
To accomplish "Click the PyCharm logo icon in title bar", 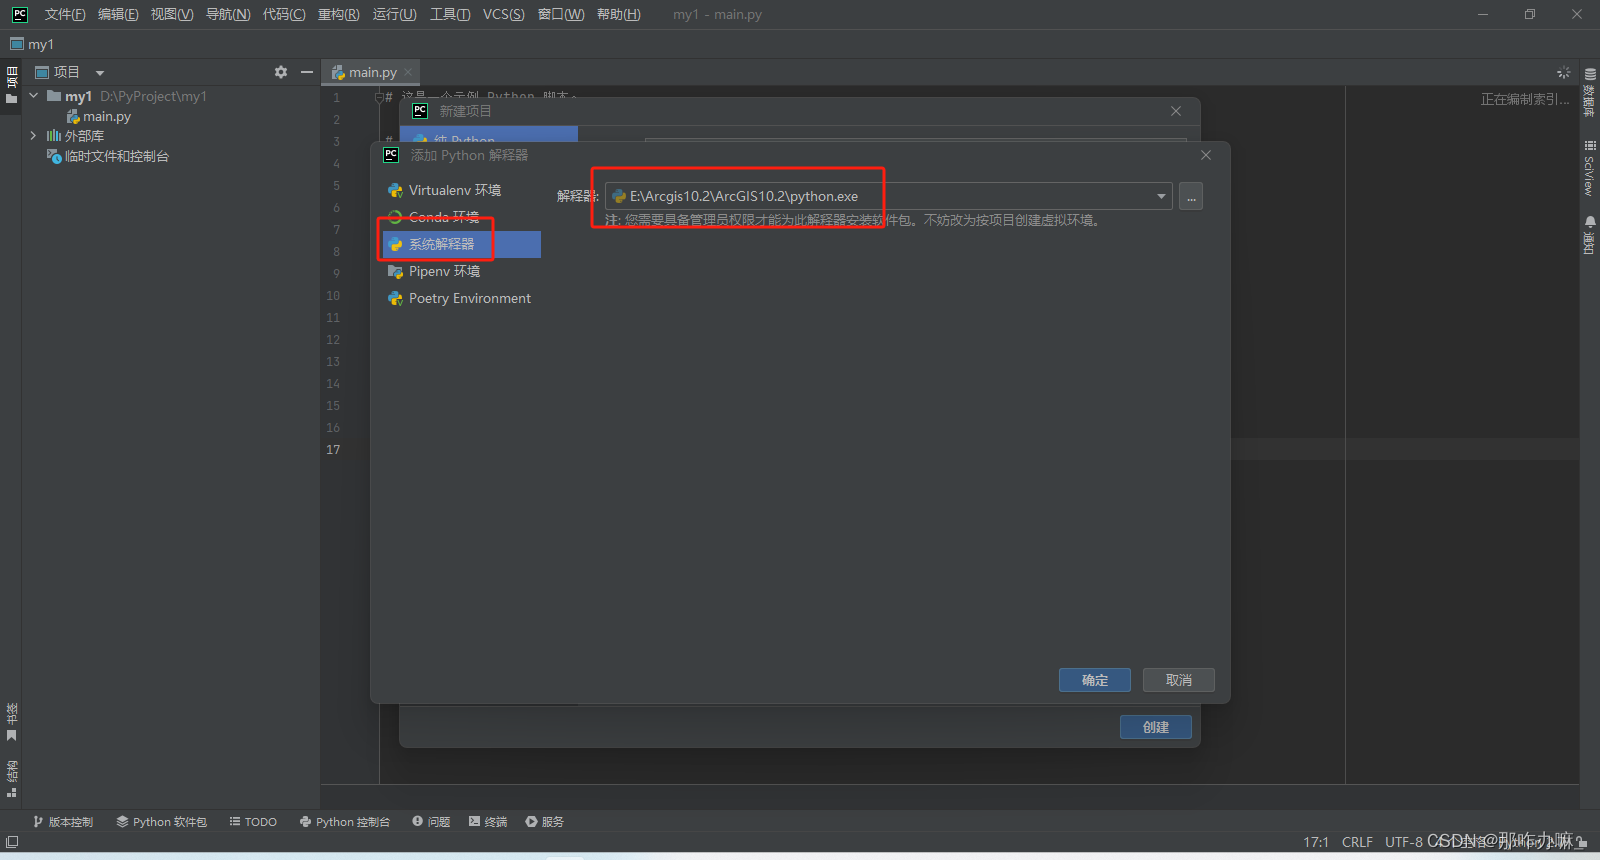I will tap(19, 14).
